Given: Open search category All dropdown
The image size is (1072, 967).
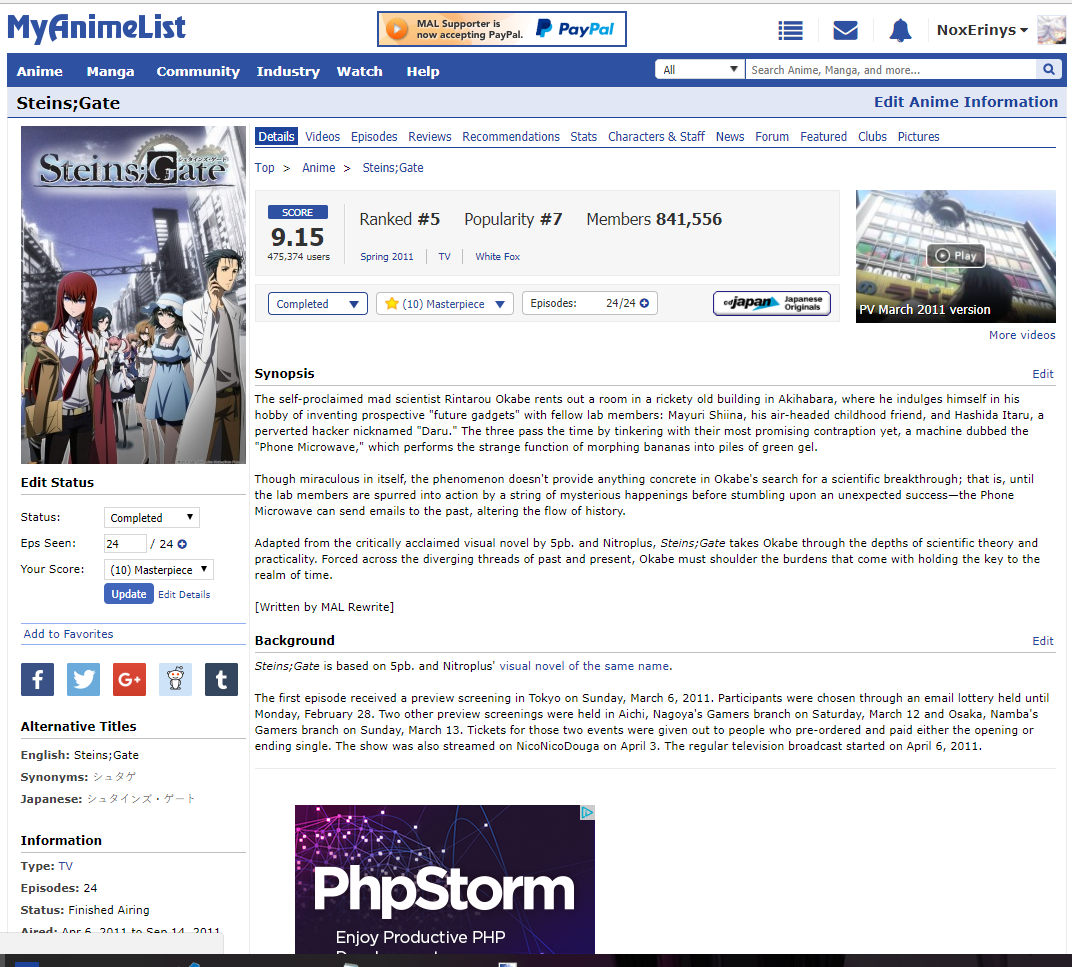Looking at the screenshot, I should tap(699, 69).
